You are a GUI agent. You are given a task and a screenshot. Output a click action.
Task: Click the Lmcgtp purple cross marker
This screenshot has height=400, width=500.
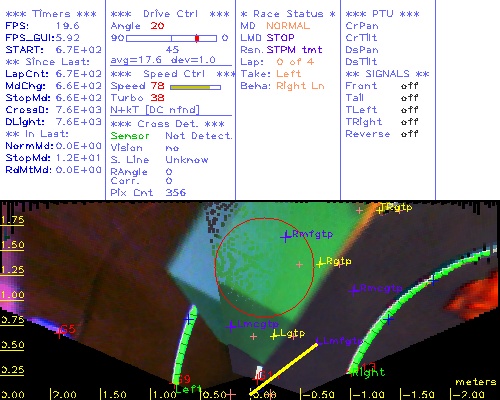(231, 326)
